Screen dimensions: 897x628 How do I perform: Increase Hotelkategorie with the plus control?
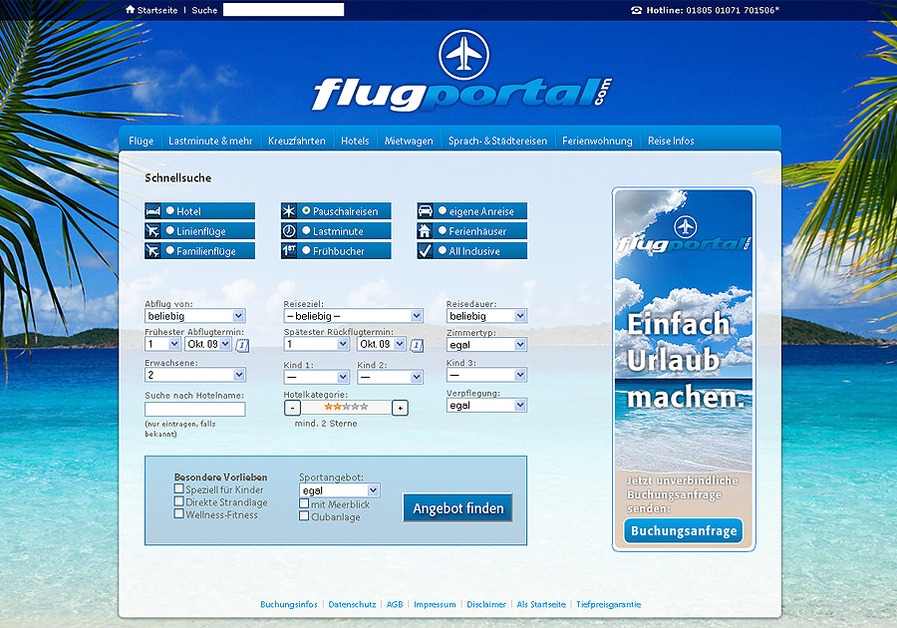[x=399, y=407]
